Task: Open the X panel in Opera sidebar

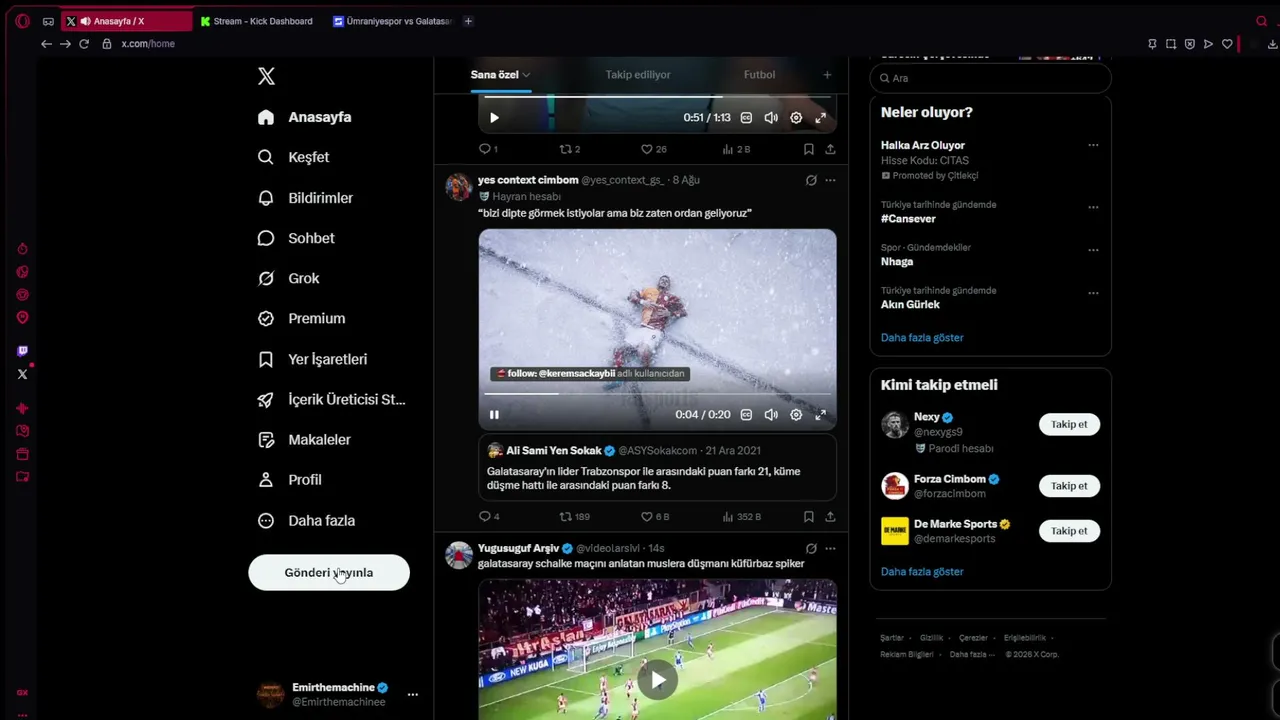Action: (23, 375)
